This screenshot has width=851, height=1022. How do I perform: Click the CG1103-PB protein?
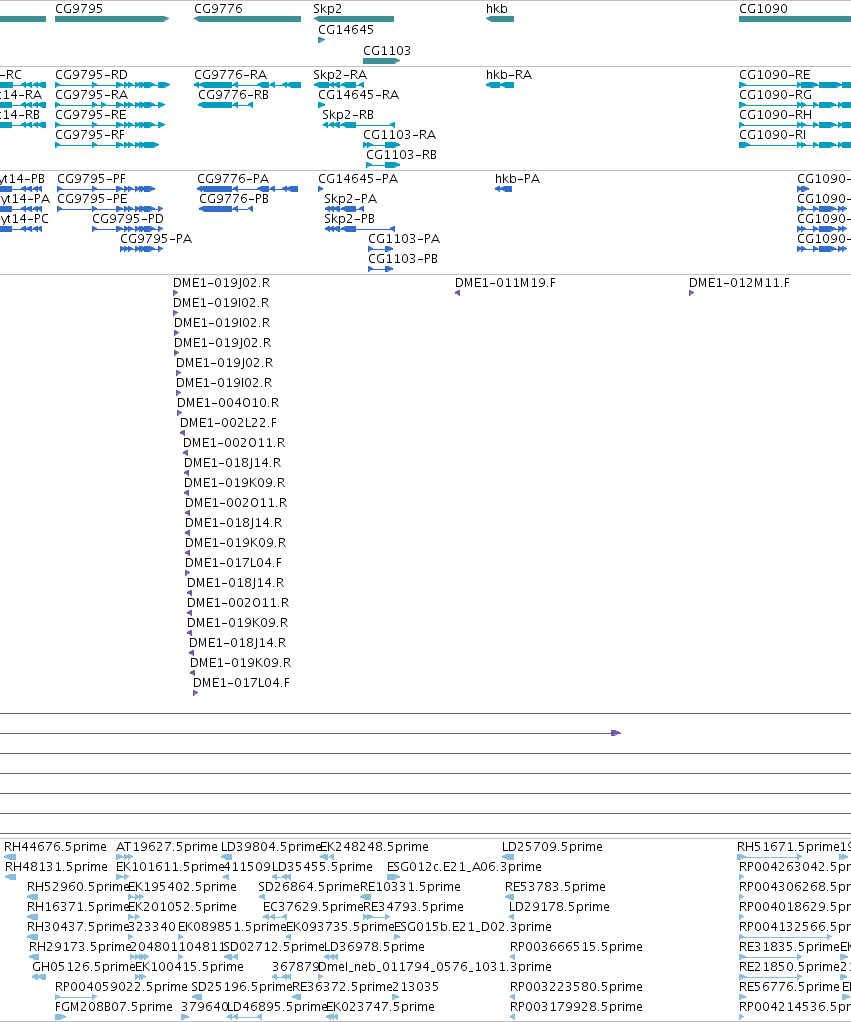pos(403,259)
